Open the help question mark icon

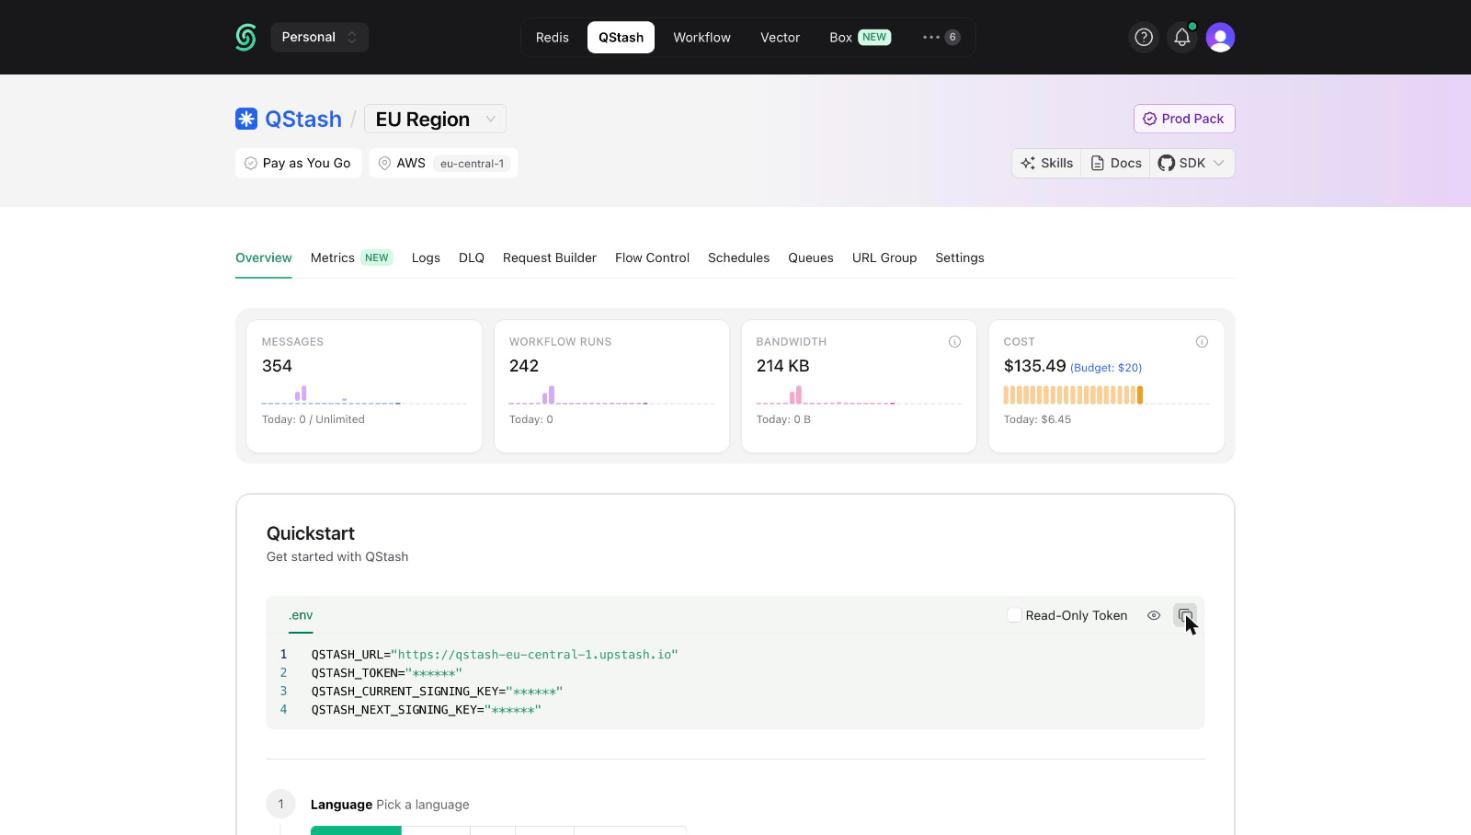pyautogui.click(x=1143, y=37)
